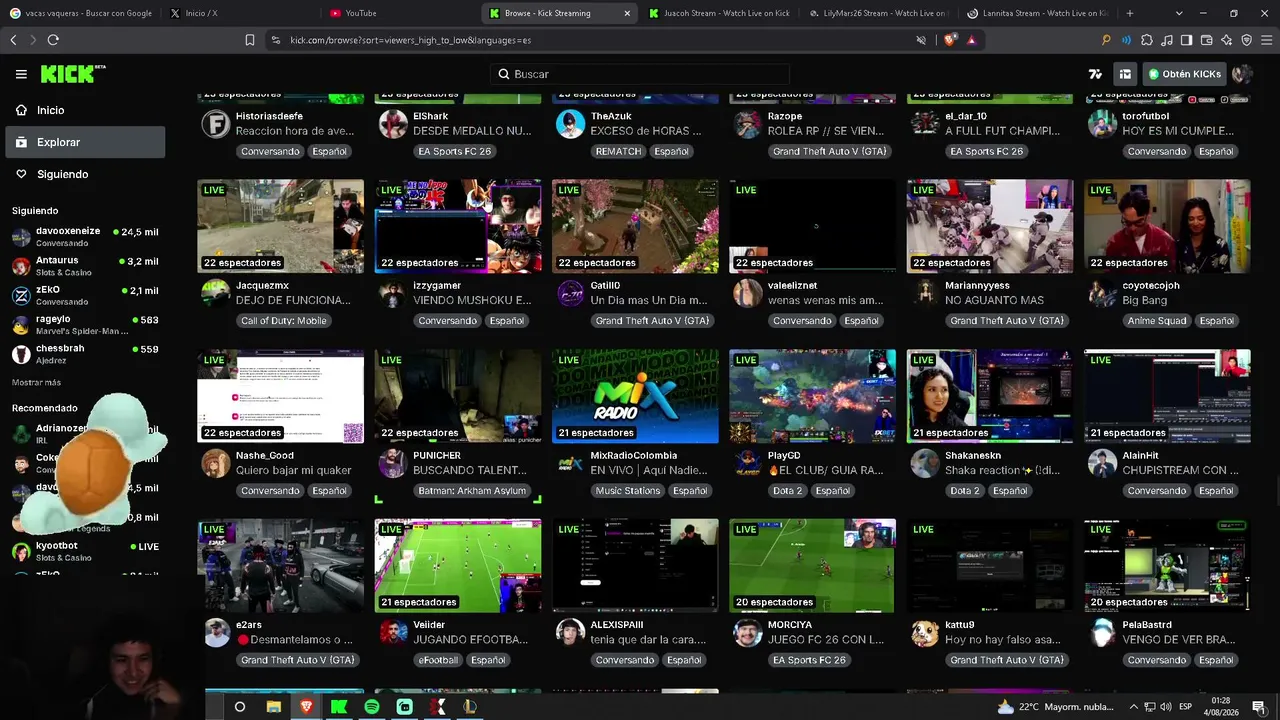The image size is (1280, 720).
Task: Open the Brave VPN shield icon
Action: tap(1246, 40)
